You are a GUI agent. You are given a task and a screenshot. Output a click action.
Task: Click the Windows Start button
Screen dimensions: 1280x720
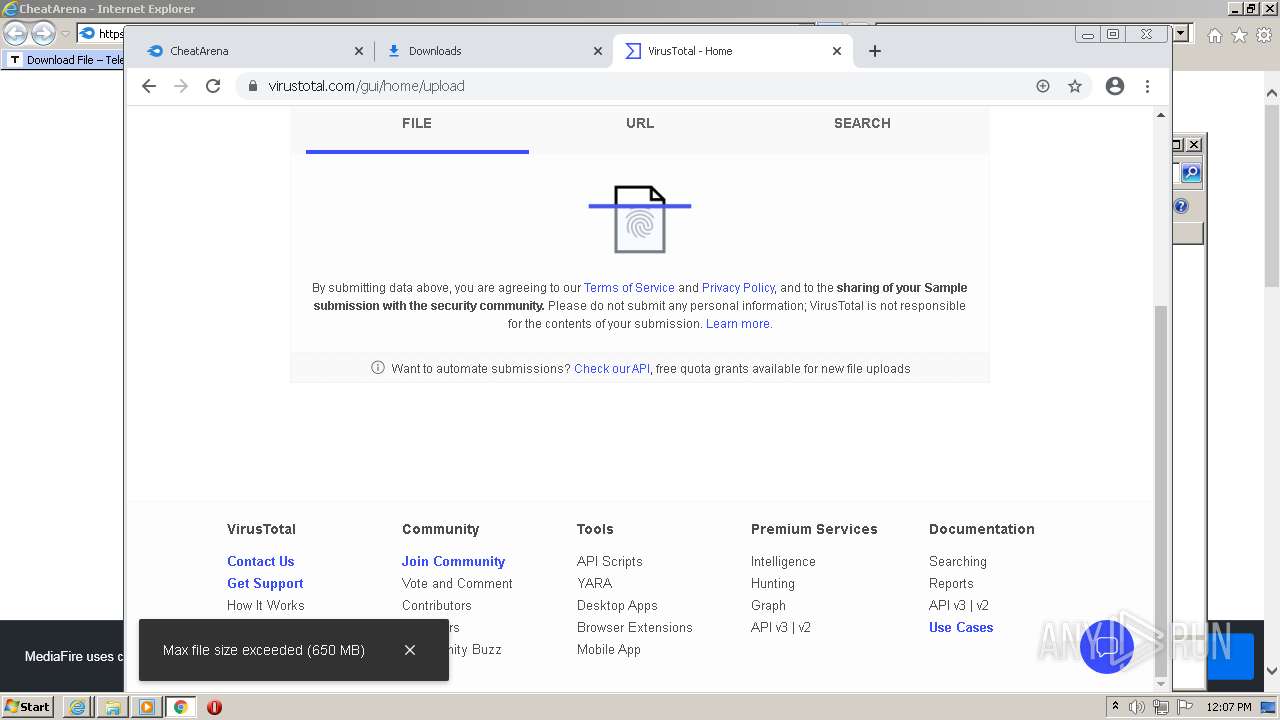coord(27,707)
